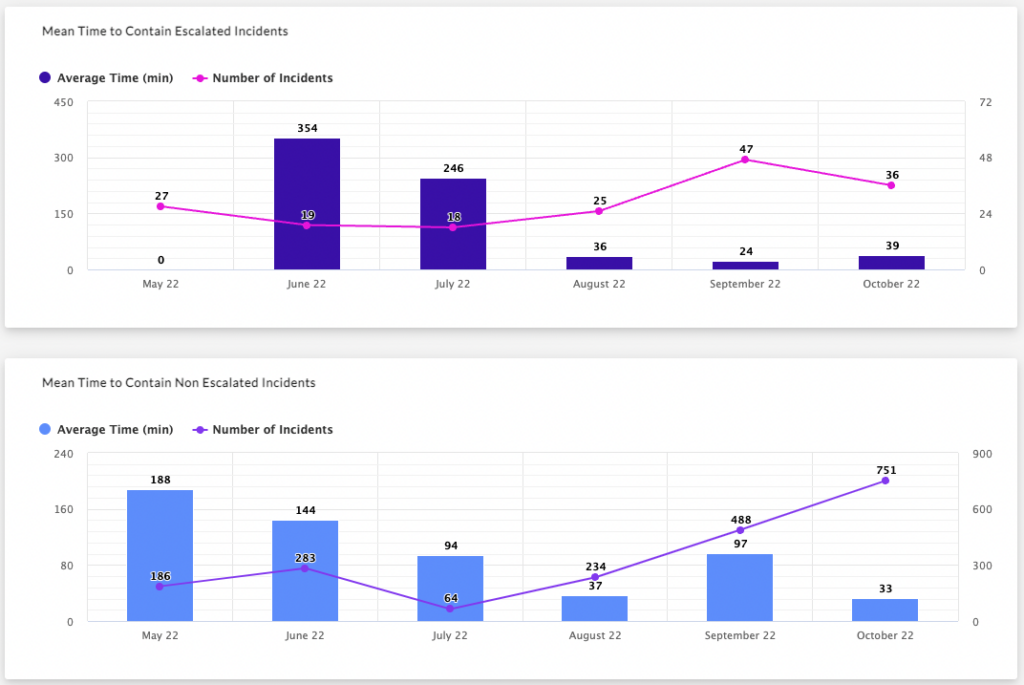
Task: Select the September line point labeled 488
Action: coord(740,530)
